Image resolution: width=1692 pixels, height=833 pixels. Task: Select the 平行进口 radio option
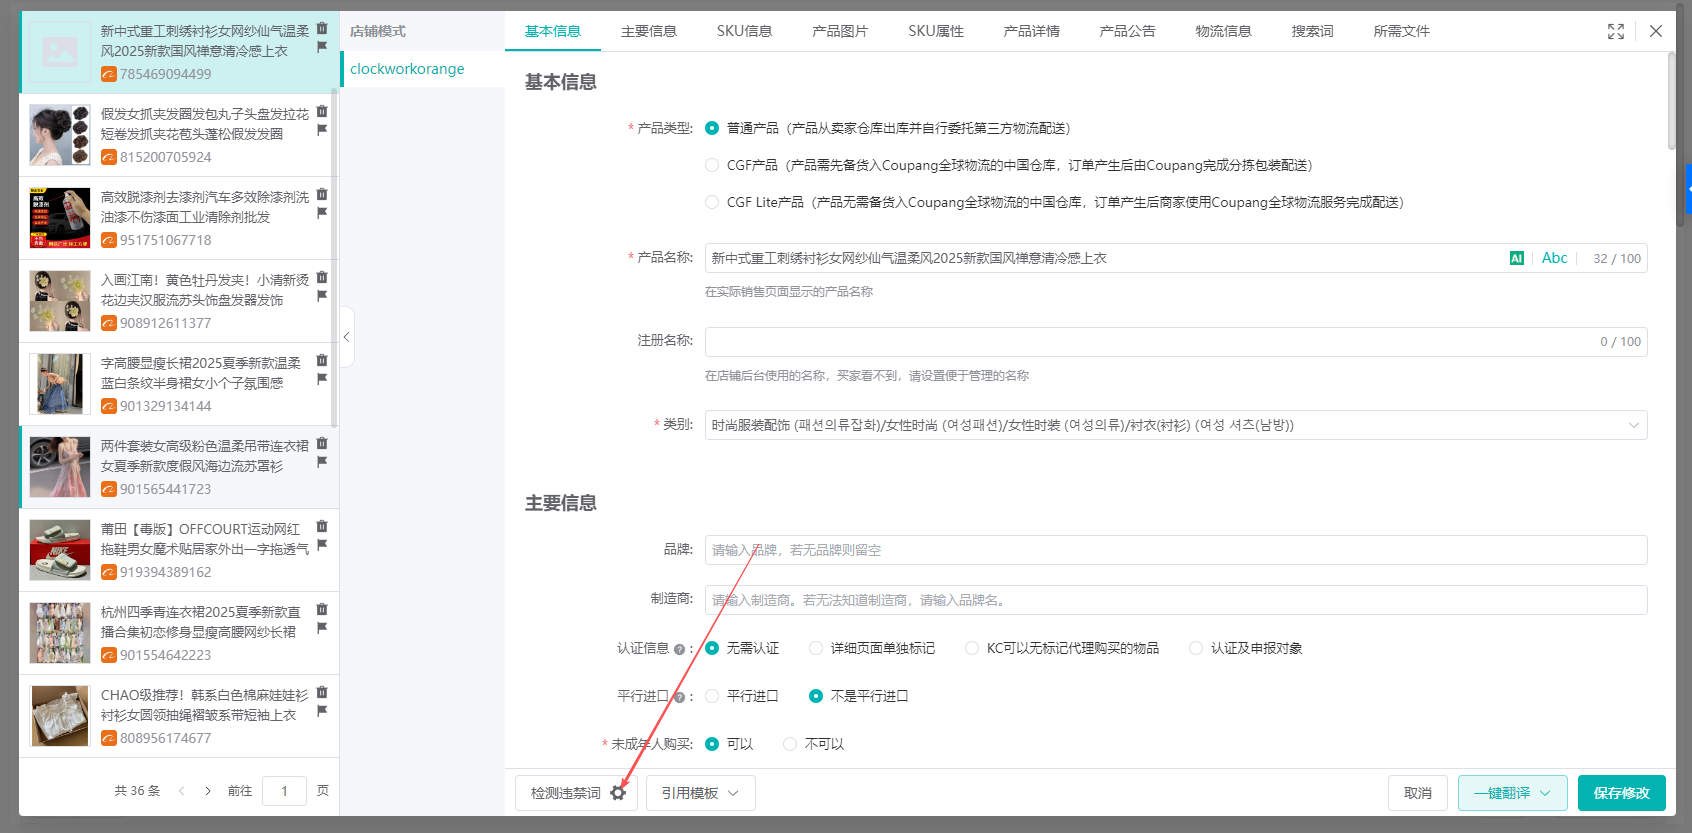712,696
